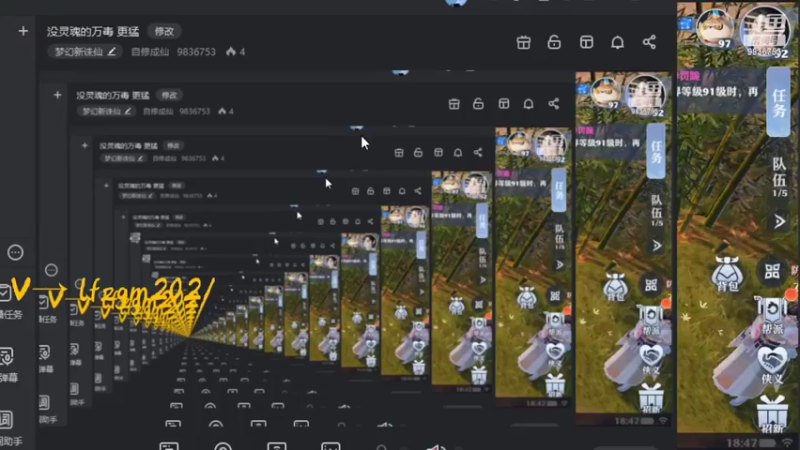Open the 招新 gift box in the second-largest game preview
The width and height of the screenshot is (800, 450).
651,398
